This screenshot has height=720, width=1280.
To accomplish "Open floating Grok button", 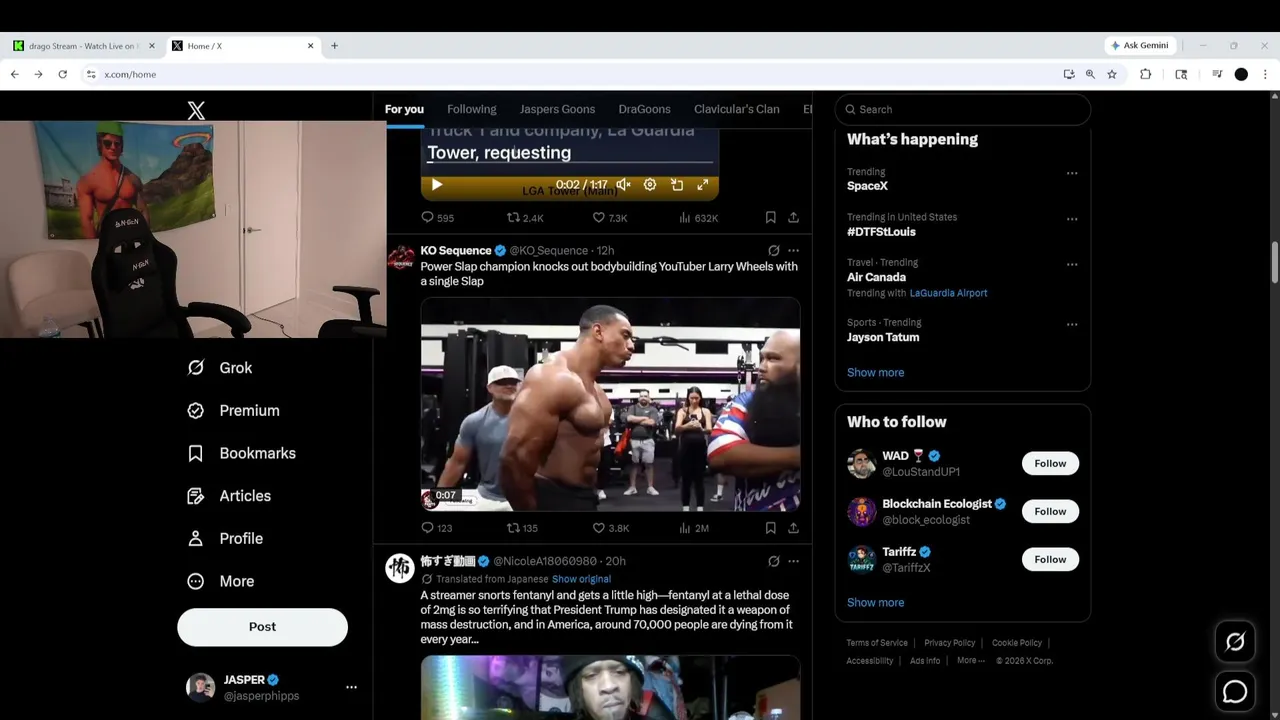I will click(x=1235, y=643).
